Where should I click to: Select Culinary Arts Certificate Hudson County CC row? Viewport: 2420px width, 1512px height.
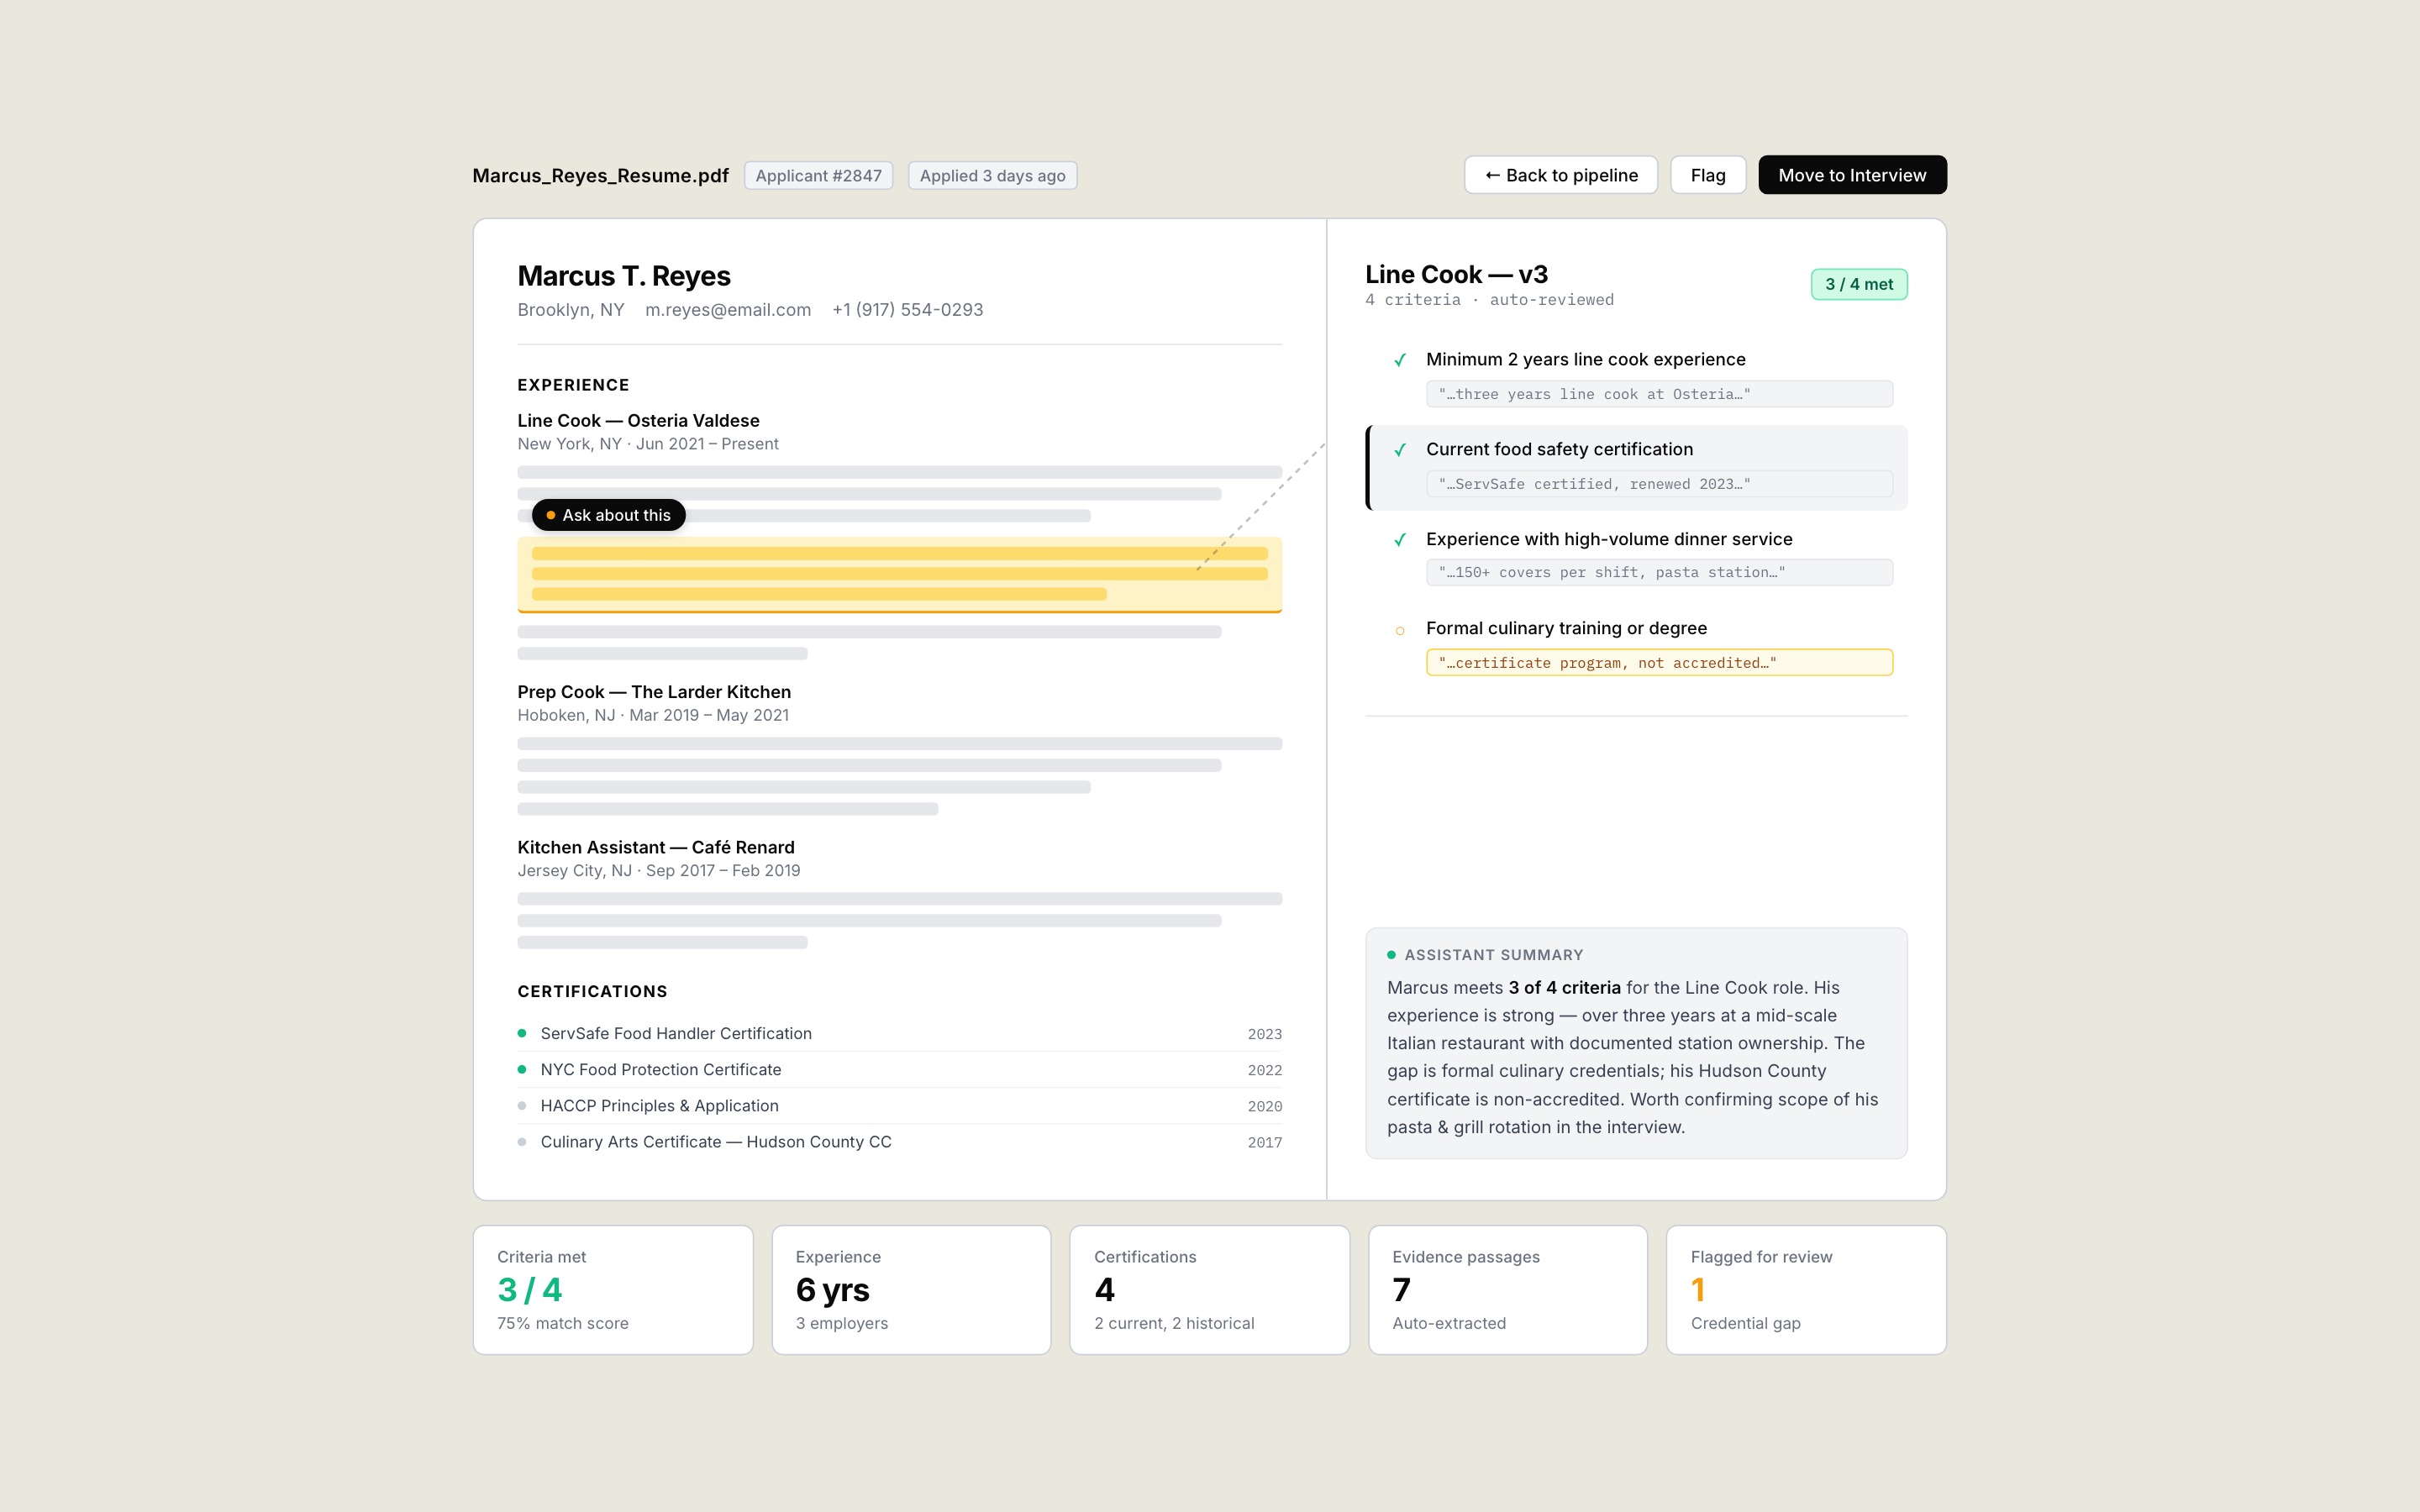[899, 1141]
